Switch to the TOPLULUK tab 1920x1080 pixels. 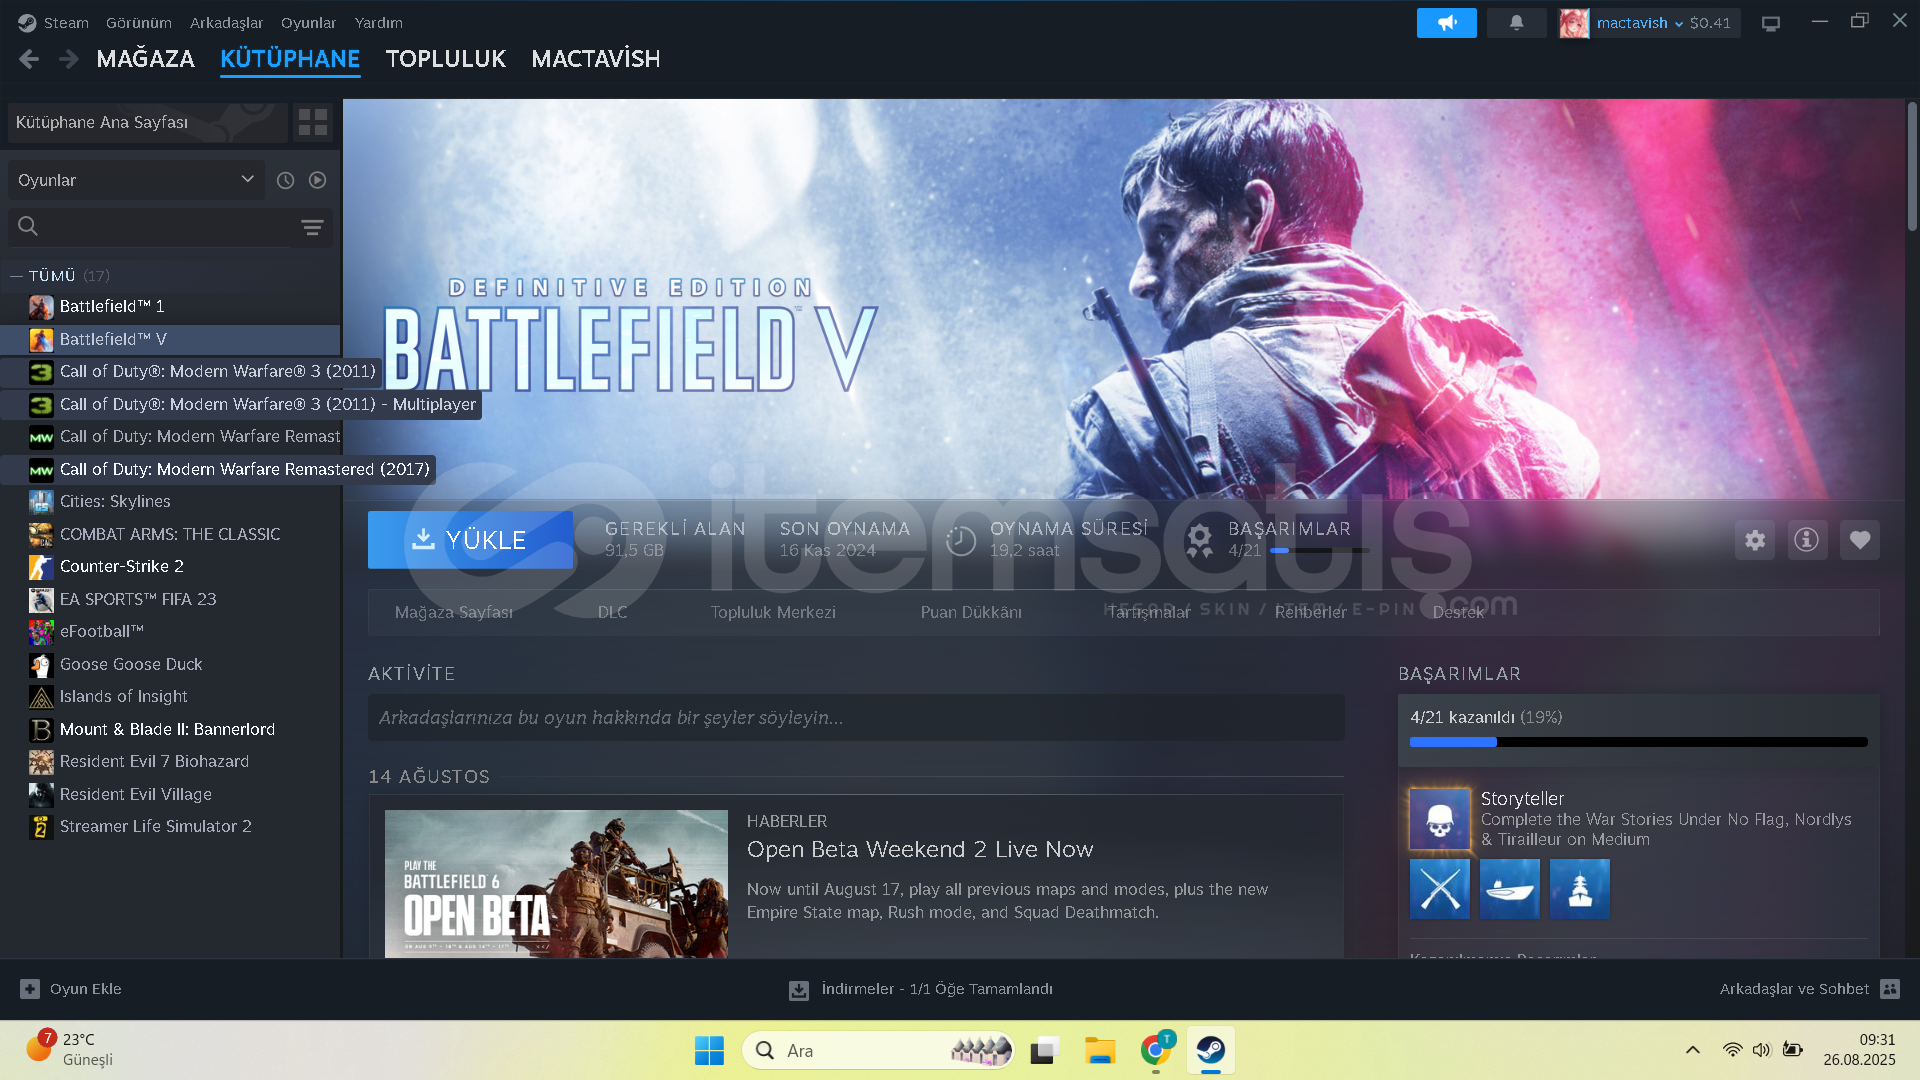tap(446, 59)
